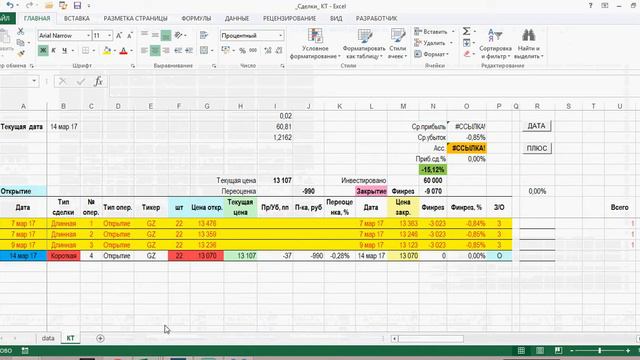
Task: Click the zoom slider handle
Action: click(x=600, y=351)
